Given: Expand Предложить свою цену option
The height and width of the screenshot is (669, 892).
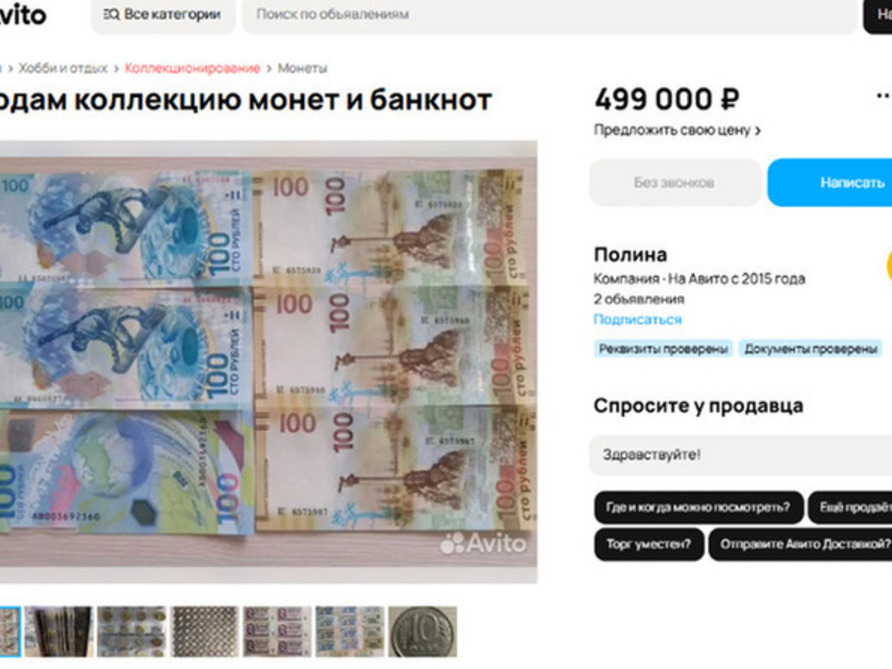Looking at the screenshot, I should coord(677,130).
